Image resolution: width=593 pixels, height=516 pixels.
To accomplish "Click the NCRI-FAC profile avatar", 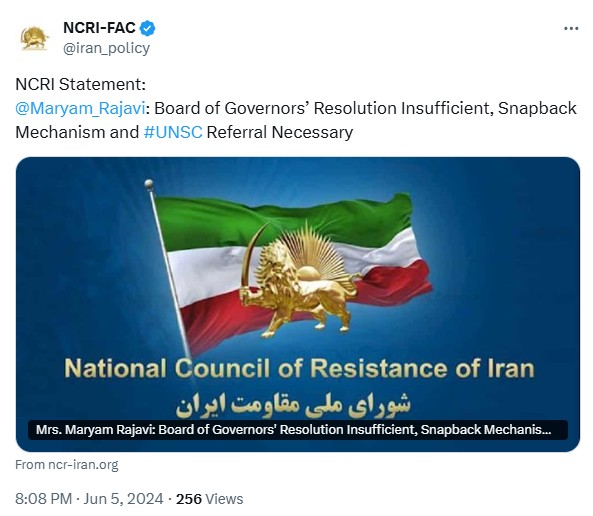I will 34,39.
